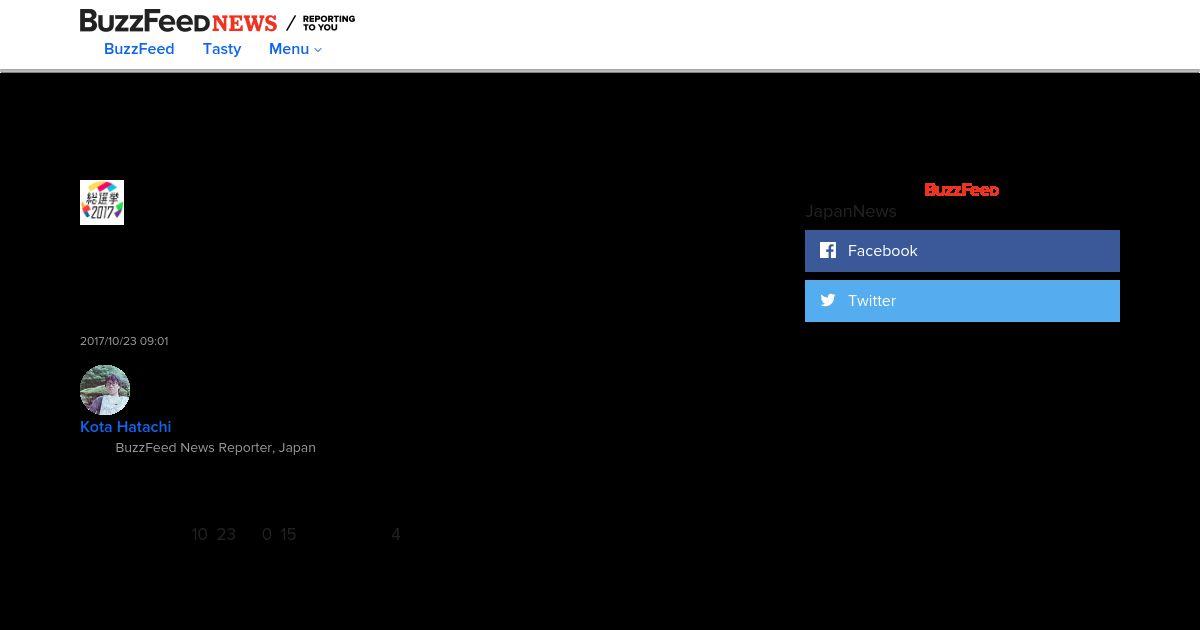1200x630 pixels.
Task: Open the BuzzFeed News logo homepage
Action: tap(178, 21)
